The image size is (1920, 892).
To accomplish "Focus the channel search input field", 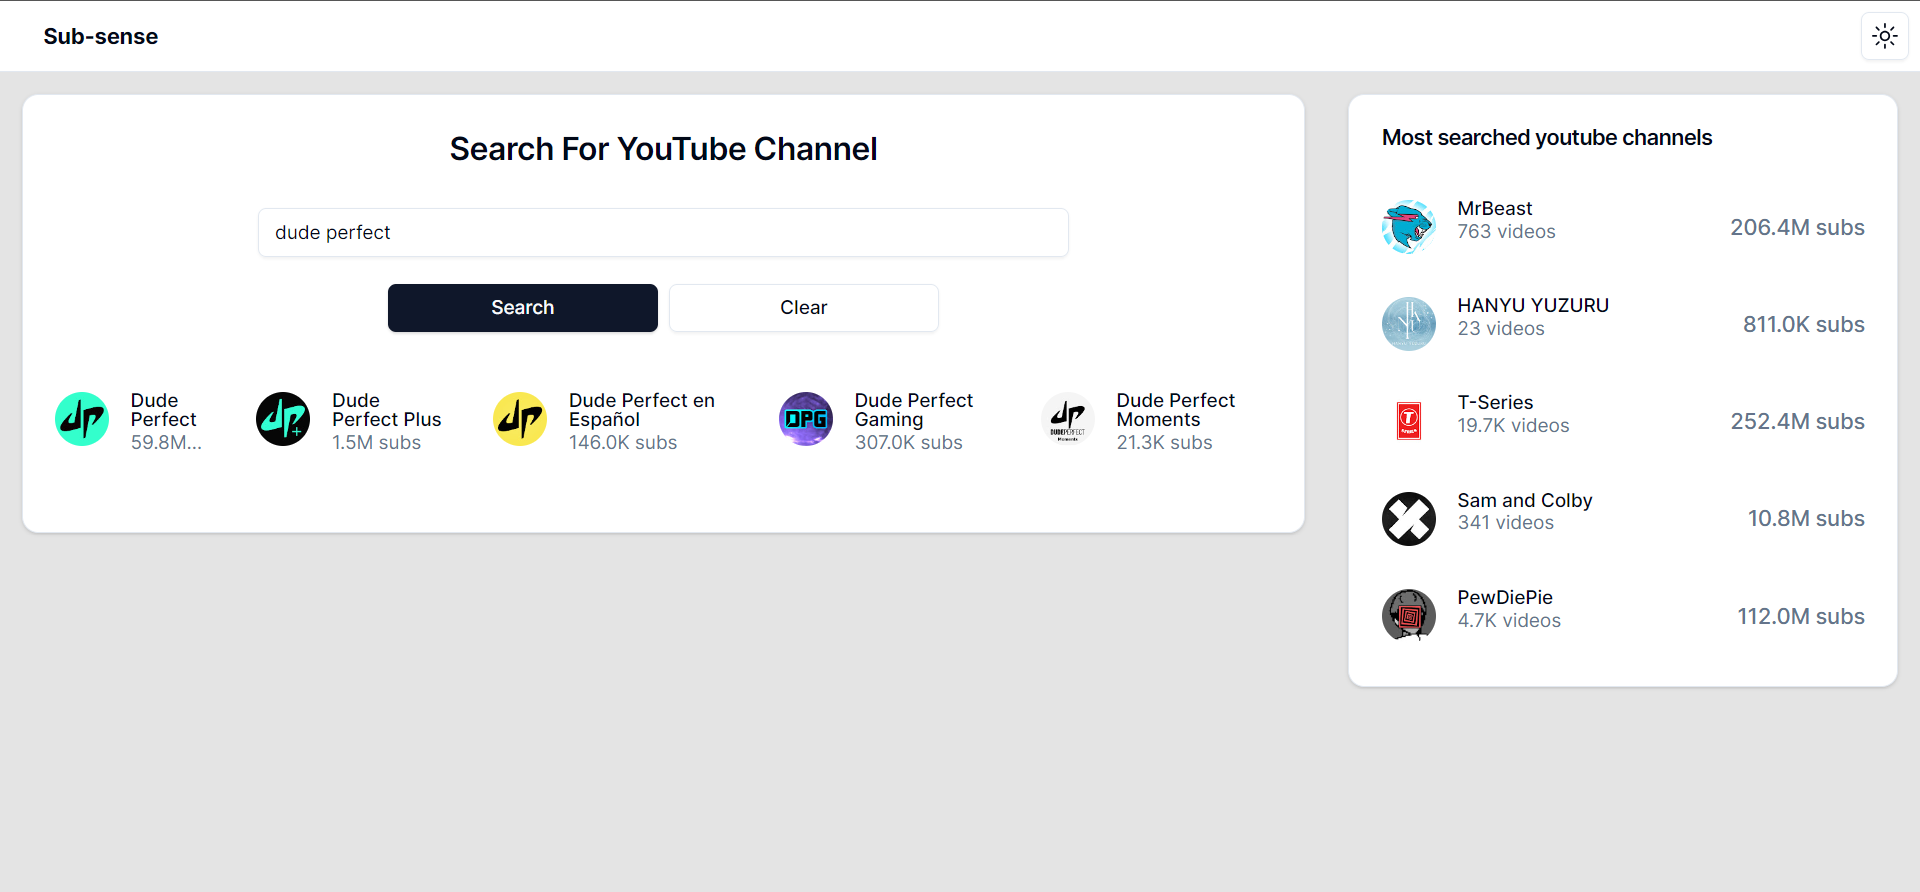I will tap(663, 232).
